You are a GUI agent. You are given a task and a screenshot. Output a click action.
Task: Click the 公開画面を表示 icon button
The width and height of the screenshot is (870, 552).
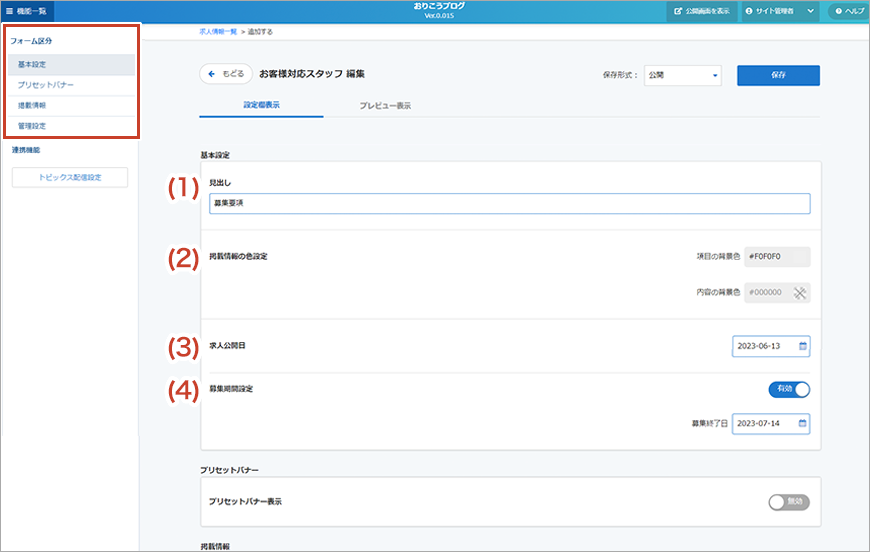click(x=679, y=11)
